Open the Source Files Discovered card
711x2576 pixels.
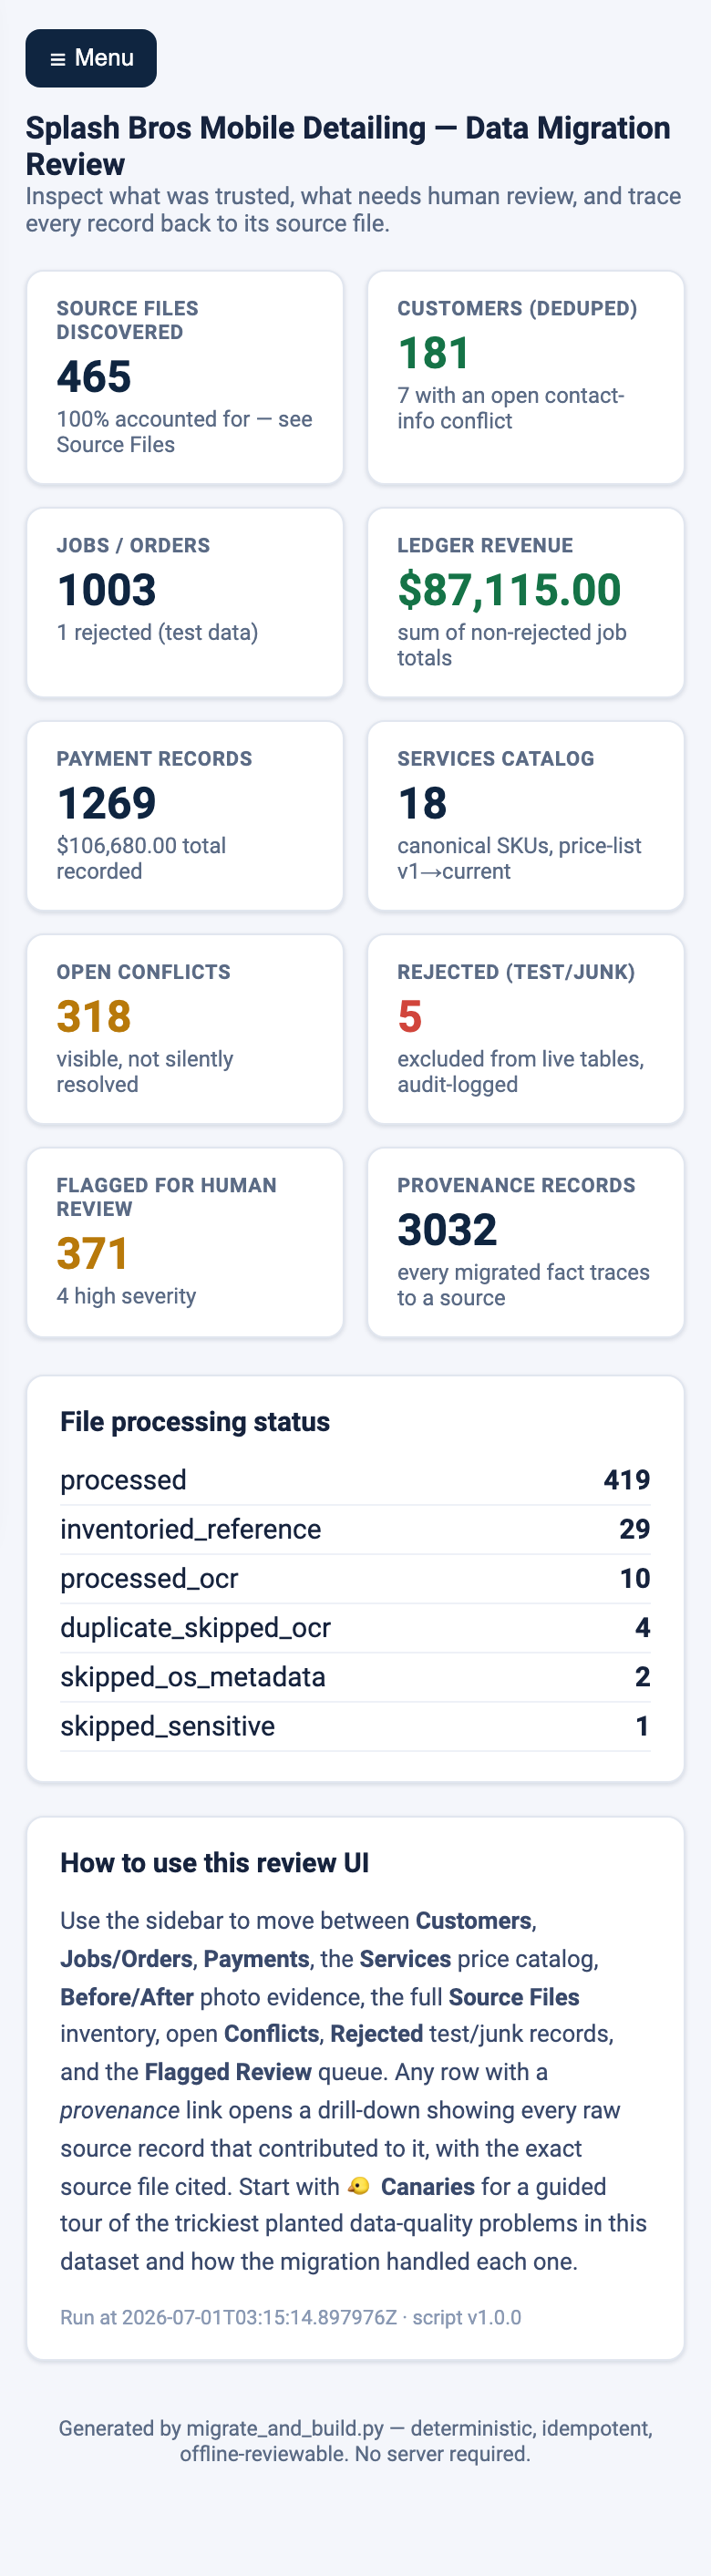pos(185,377)
